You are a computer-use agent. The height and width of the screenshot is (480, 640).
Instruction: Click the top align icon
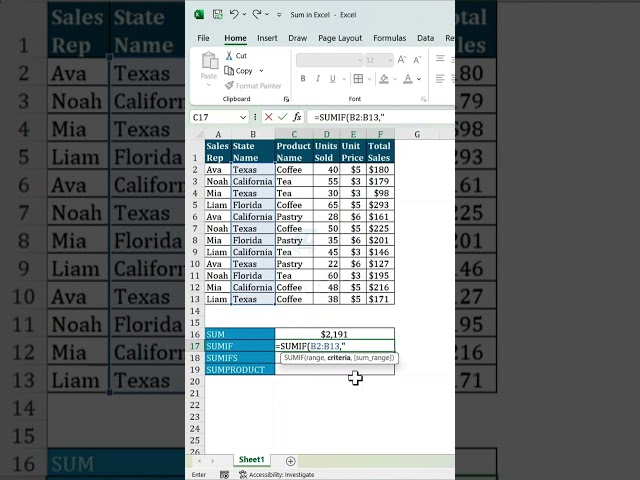point(440,59)
